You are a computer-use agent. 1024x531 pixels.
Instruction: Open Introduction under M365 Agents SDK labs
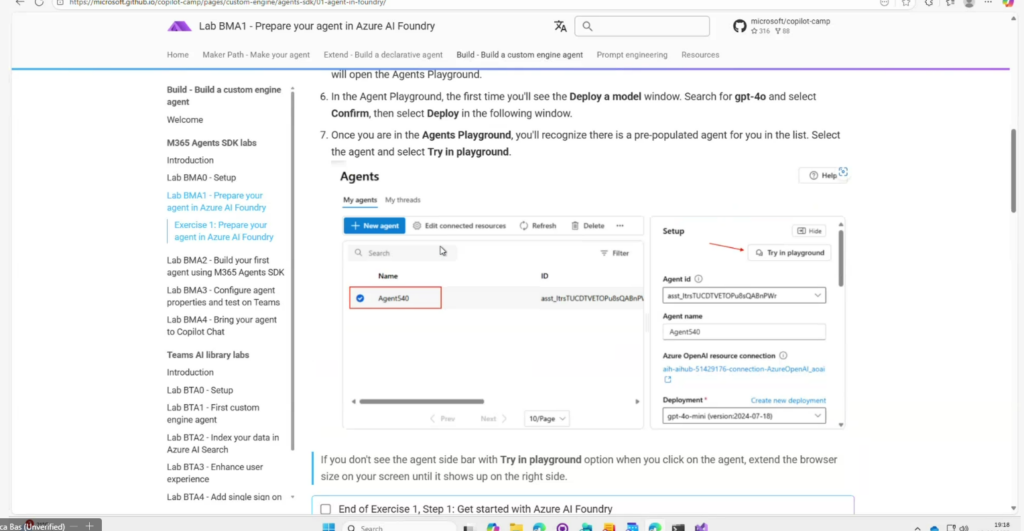click(x=190, y=160)
